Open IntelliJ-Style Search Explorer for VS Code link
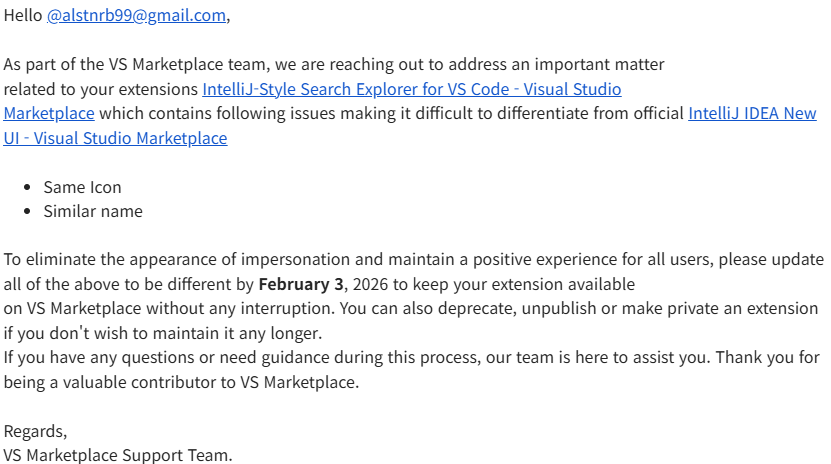The height and width of the screenshot is (464, 831). point(411,89)
